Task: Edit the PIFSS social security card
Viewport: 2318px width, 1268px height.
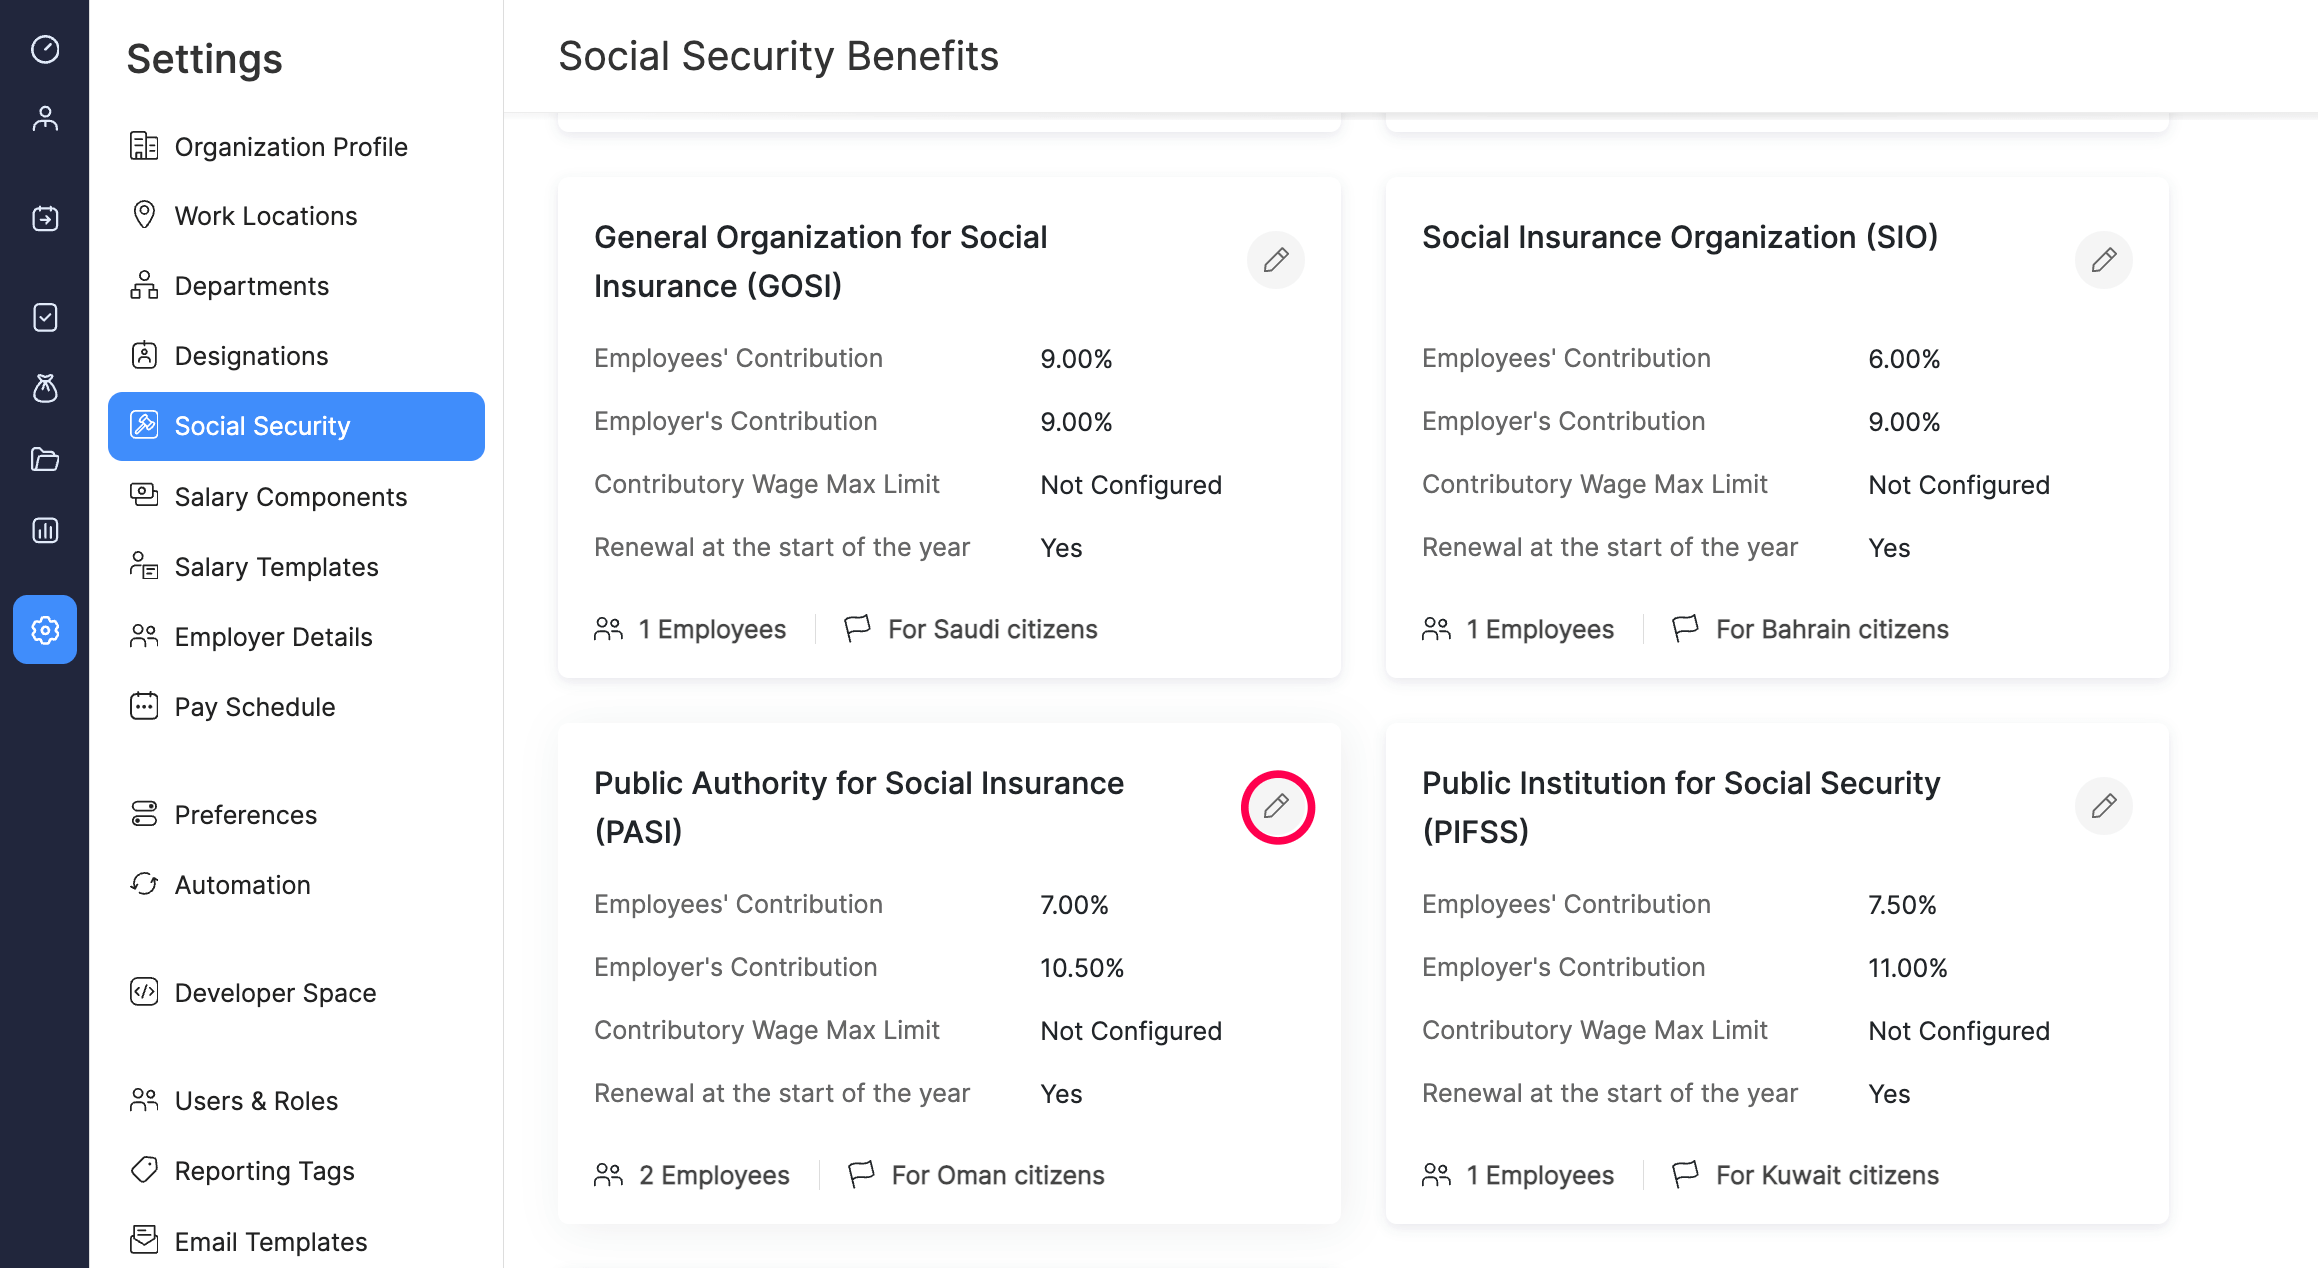Action: (x=2103, y=806)
